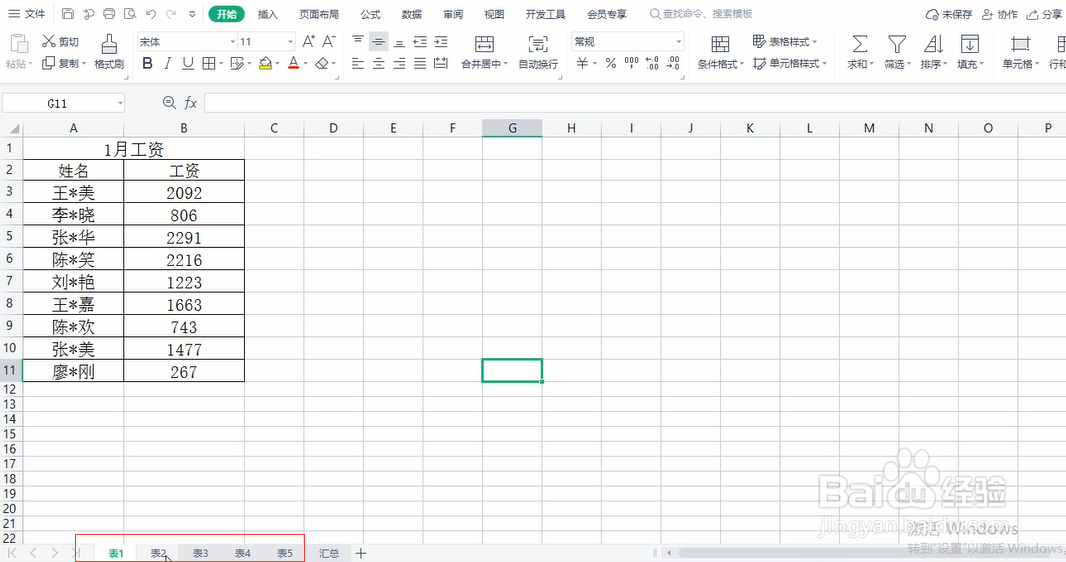The height and width of the screenshot is (562, 1066).
Task: Align text right horizontally
Action: click(400, 63)
